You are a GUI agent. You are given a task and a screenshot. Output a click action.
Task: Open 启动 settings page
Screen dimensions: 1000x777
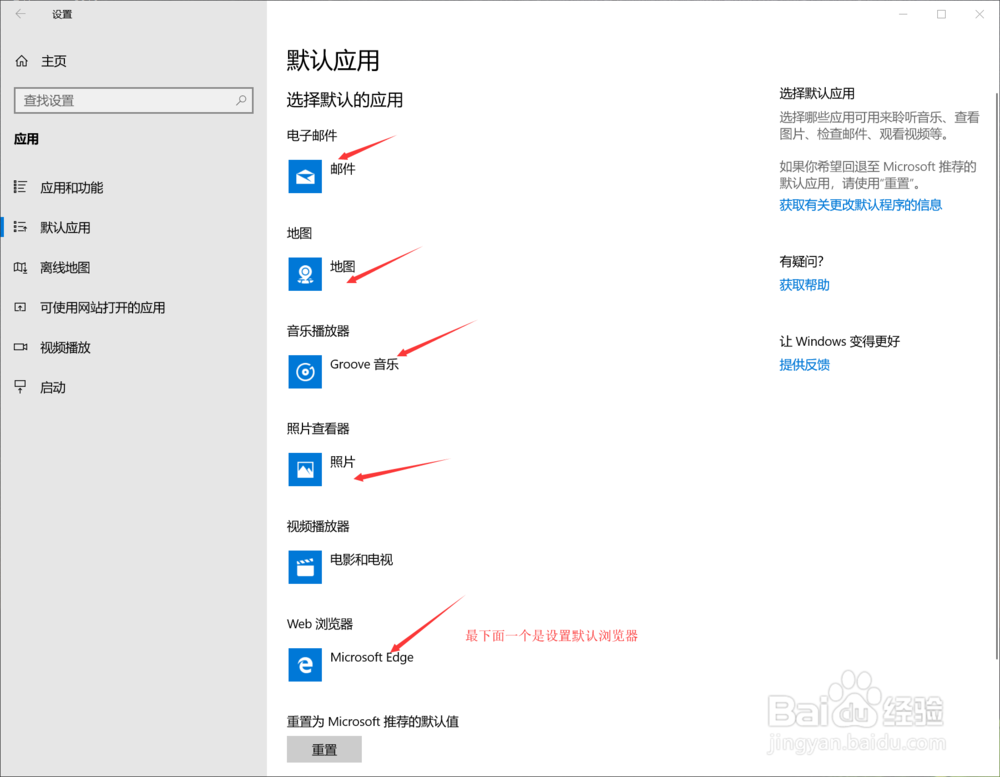(x=53, y=388)
